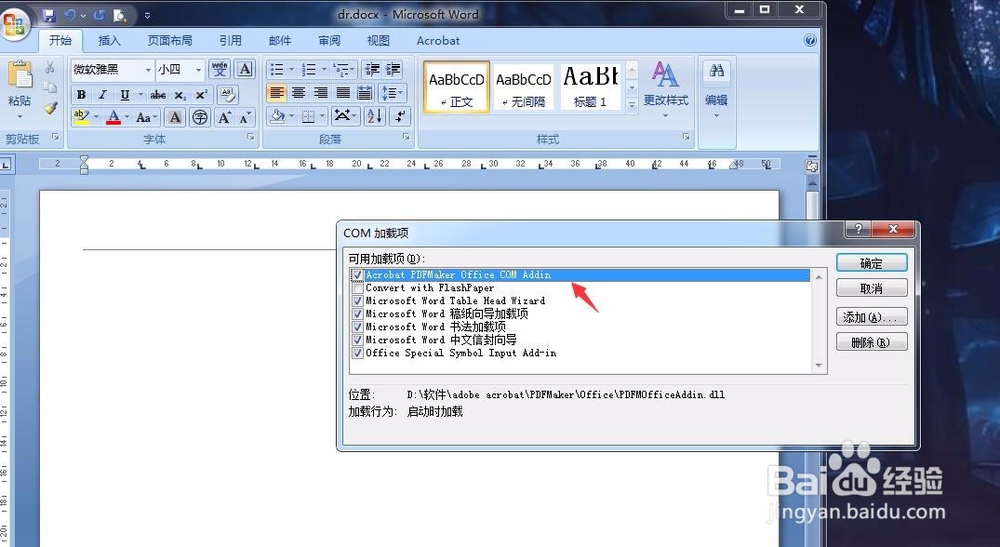Open the font name 微软雅黑 dropdown
This screenshot has height=547, width=1000.
tap(148, 69)
